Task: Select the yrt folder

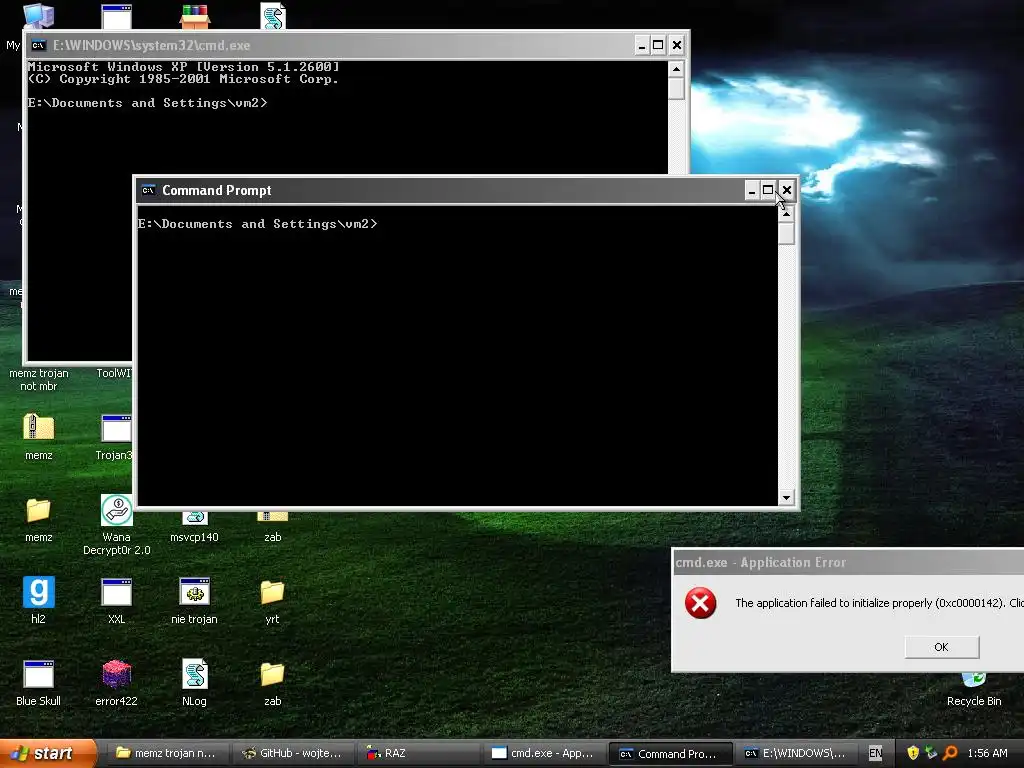Action: [x=272, y=592]
